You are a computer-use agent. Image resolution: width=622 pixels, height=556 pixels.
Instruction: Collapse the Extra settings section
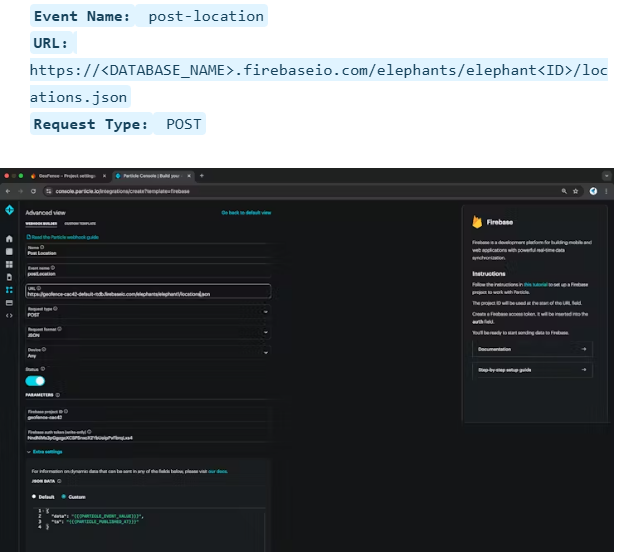click(39, 452)
